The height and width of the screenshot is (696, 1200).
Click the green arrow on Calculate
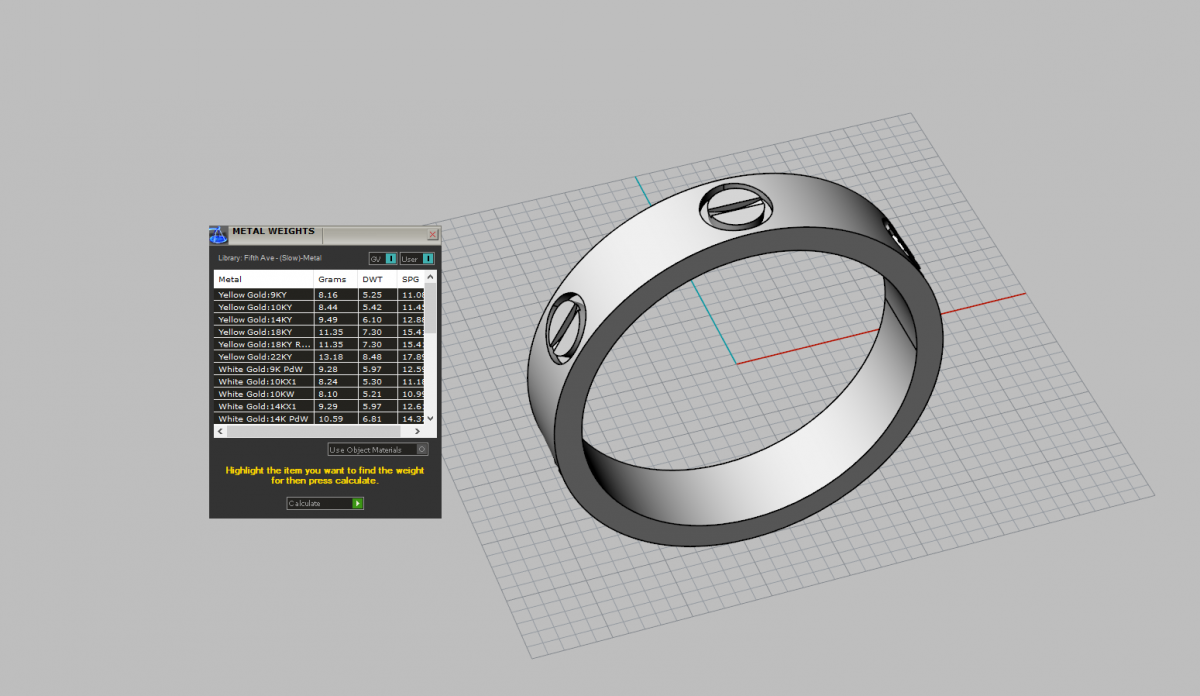358,503
